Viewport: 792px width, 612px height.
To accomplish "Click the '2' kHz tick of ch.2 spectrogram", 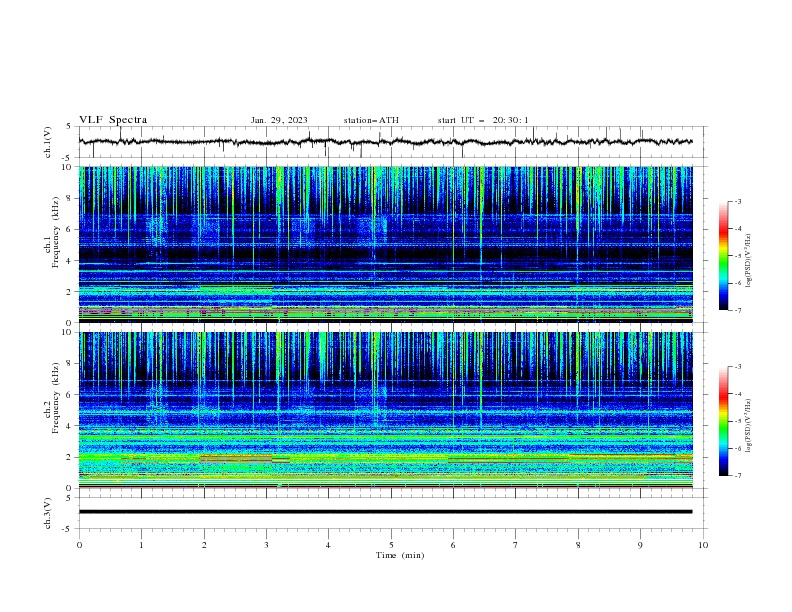I will 69,457.
